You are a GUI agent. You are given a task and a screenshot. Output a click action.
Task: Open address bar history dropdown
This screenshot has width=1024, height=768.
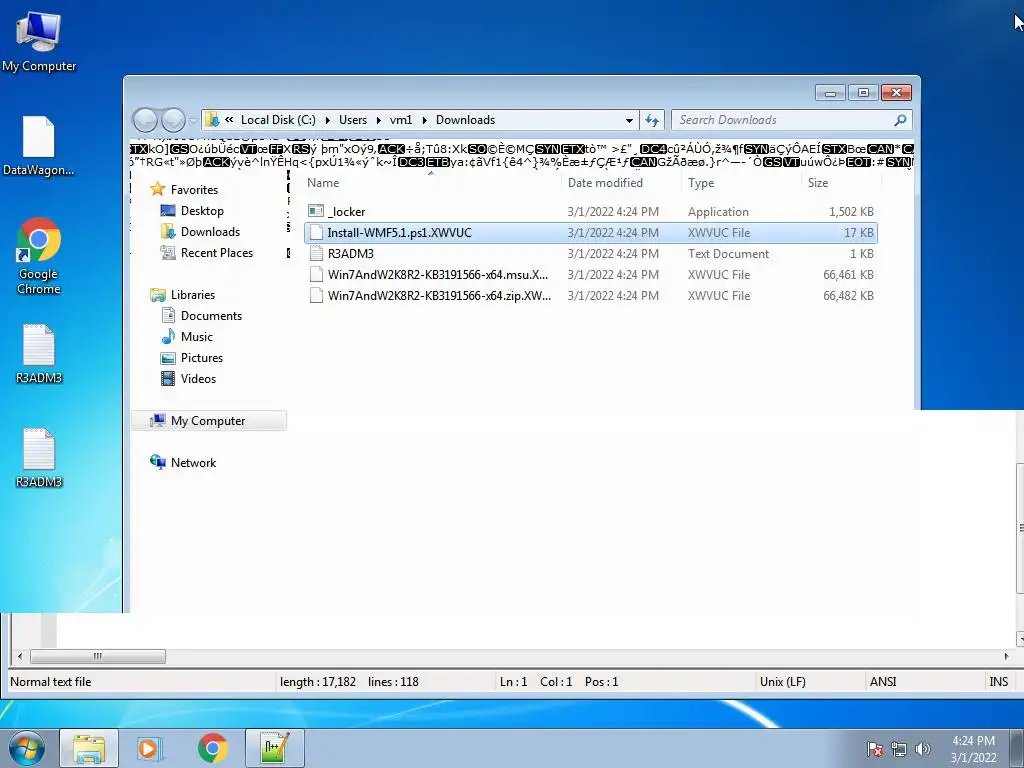(629, 120)
